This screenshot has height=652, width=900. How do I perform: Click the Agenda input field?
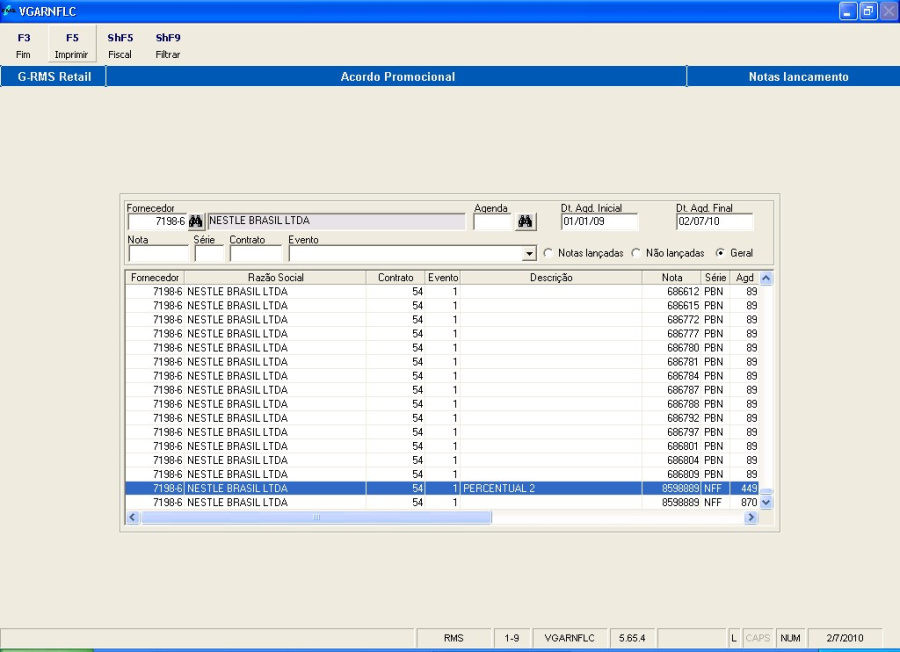493,222
